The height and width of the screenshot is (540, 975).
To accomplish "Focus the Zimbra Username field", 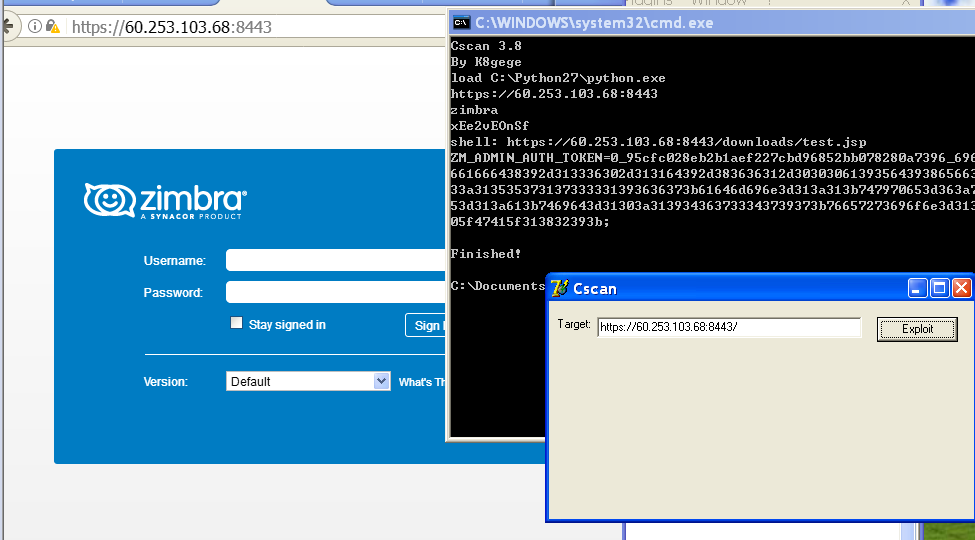I will 336,260.
